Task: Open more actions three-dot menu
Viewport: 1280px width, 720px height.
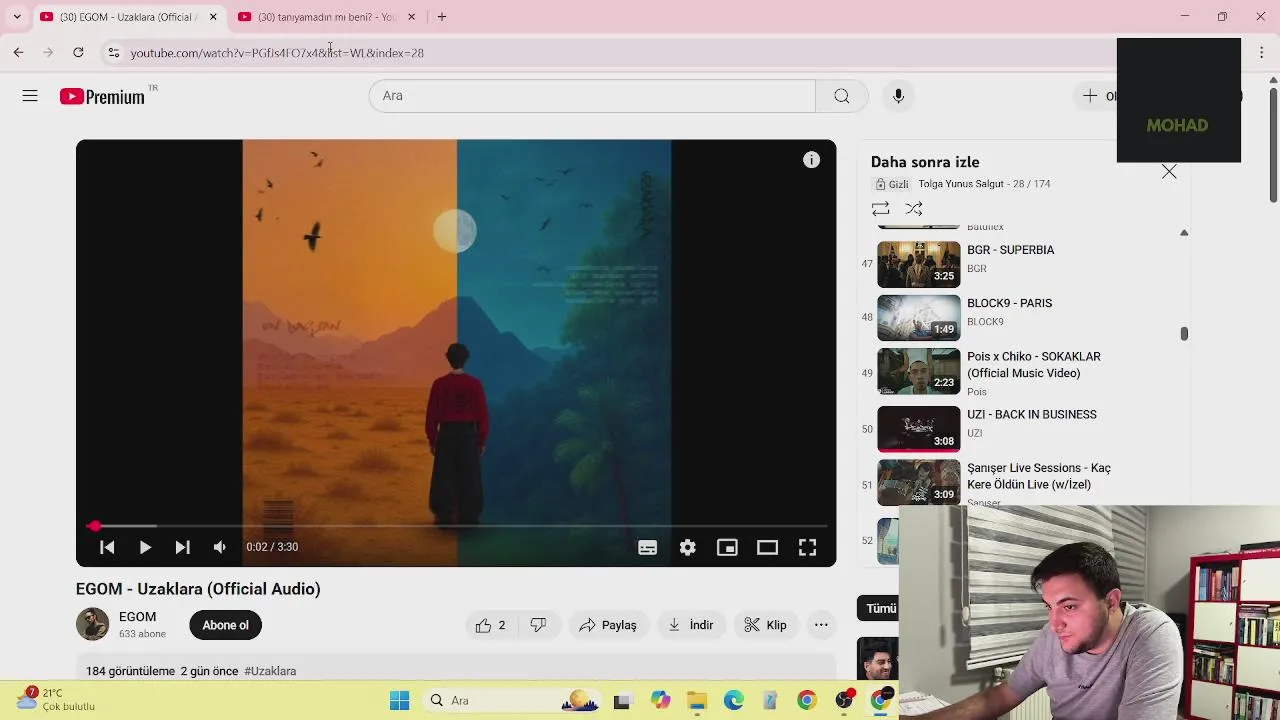Action: click(821, 625)
